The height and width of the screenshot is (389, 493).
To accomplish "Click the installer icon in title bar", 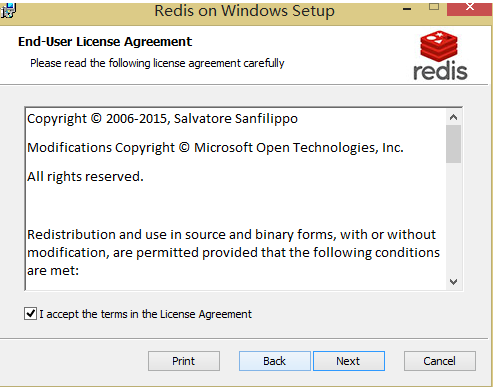I will tap(8, 10).
